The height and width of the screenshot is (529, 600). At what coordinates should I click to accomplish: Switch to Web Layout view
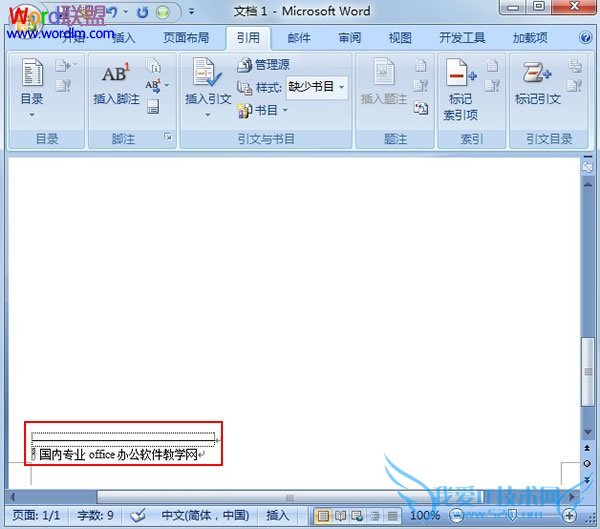coord(357,516)
